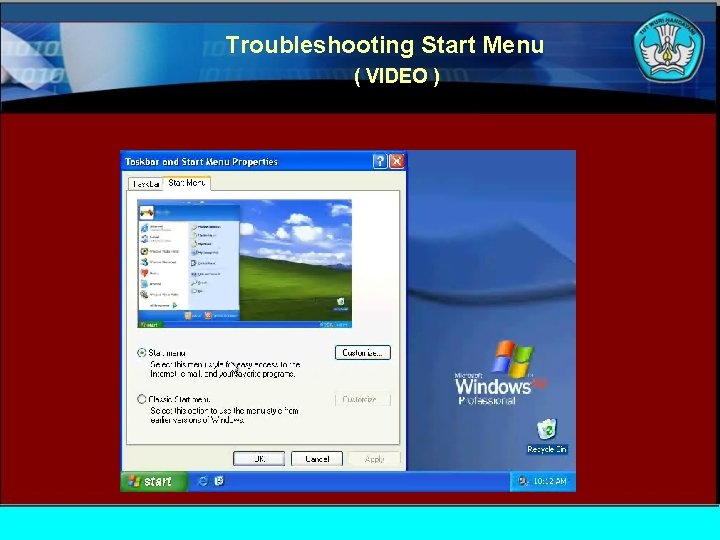
Task: Click the Cancel button
Action: coord(317,459)
